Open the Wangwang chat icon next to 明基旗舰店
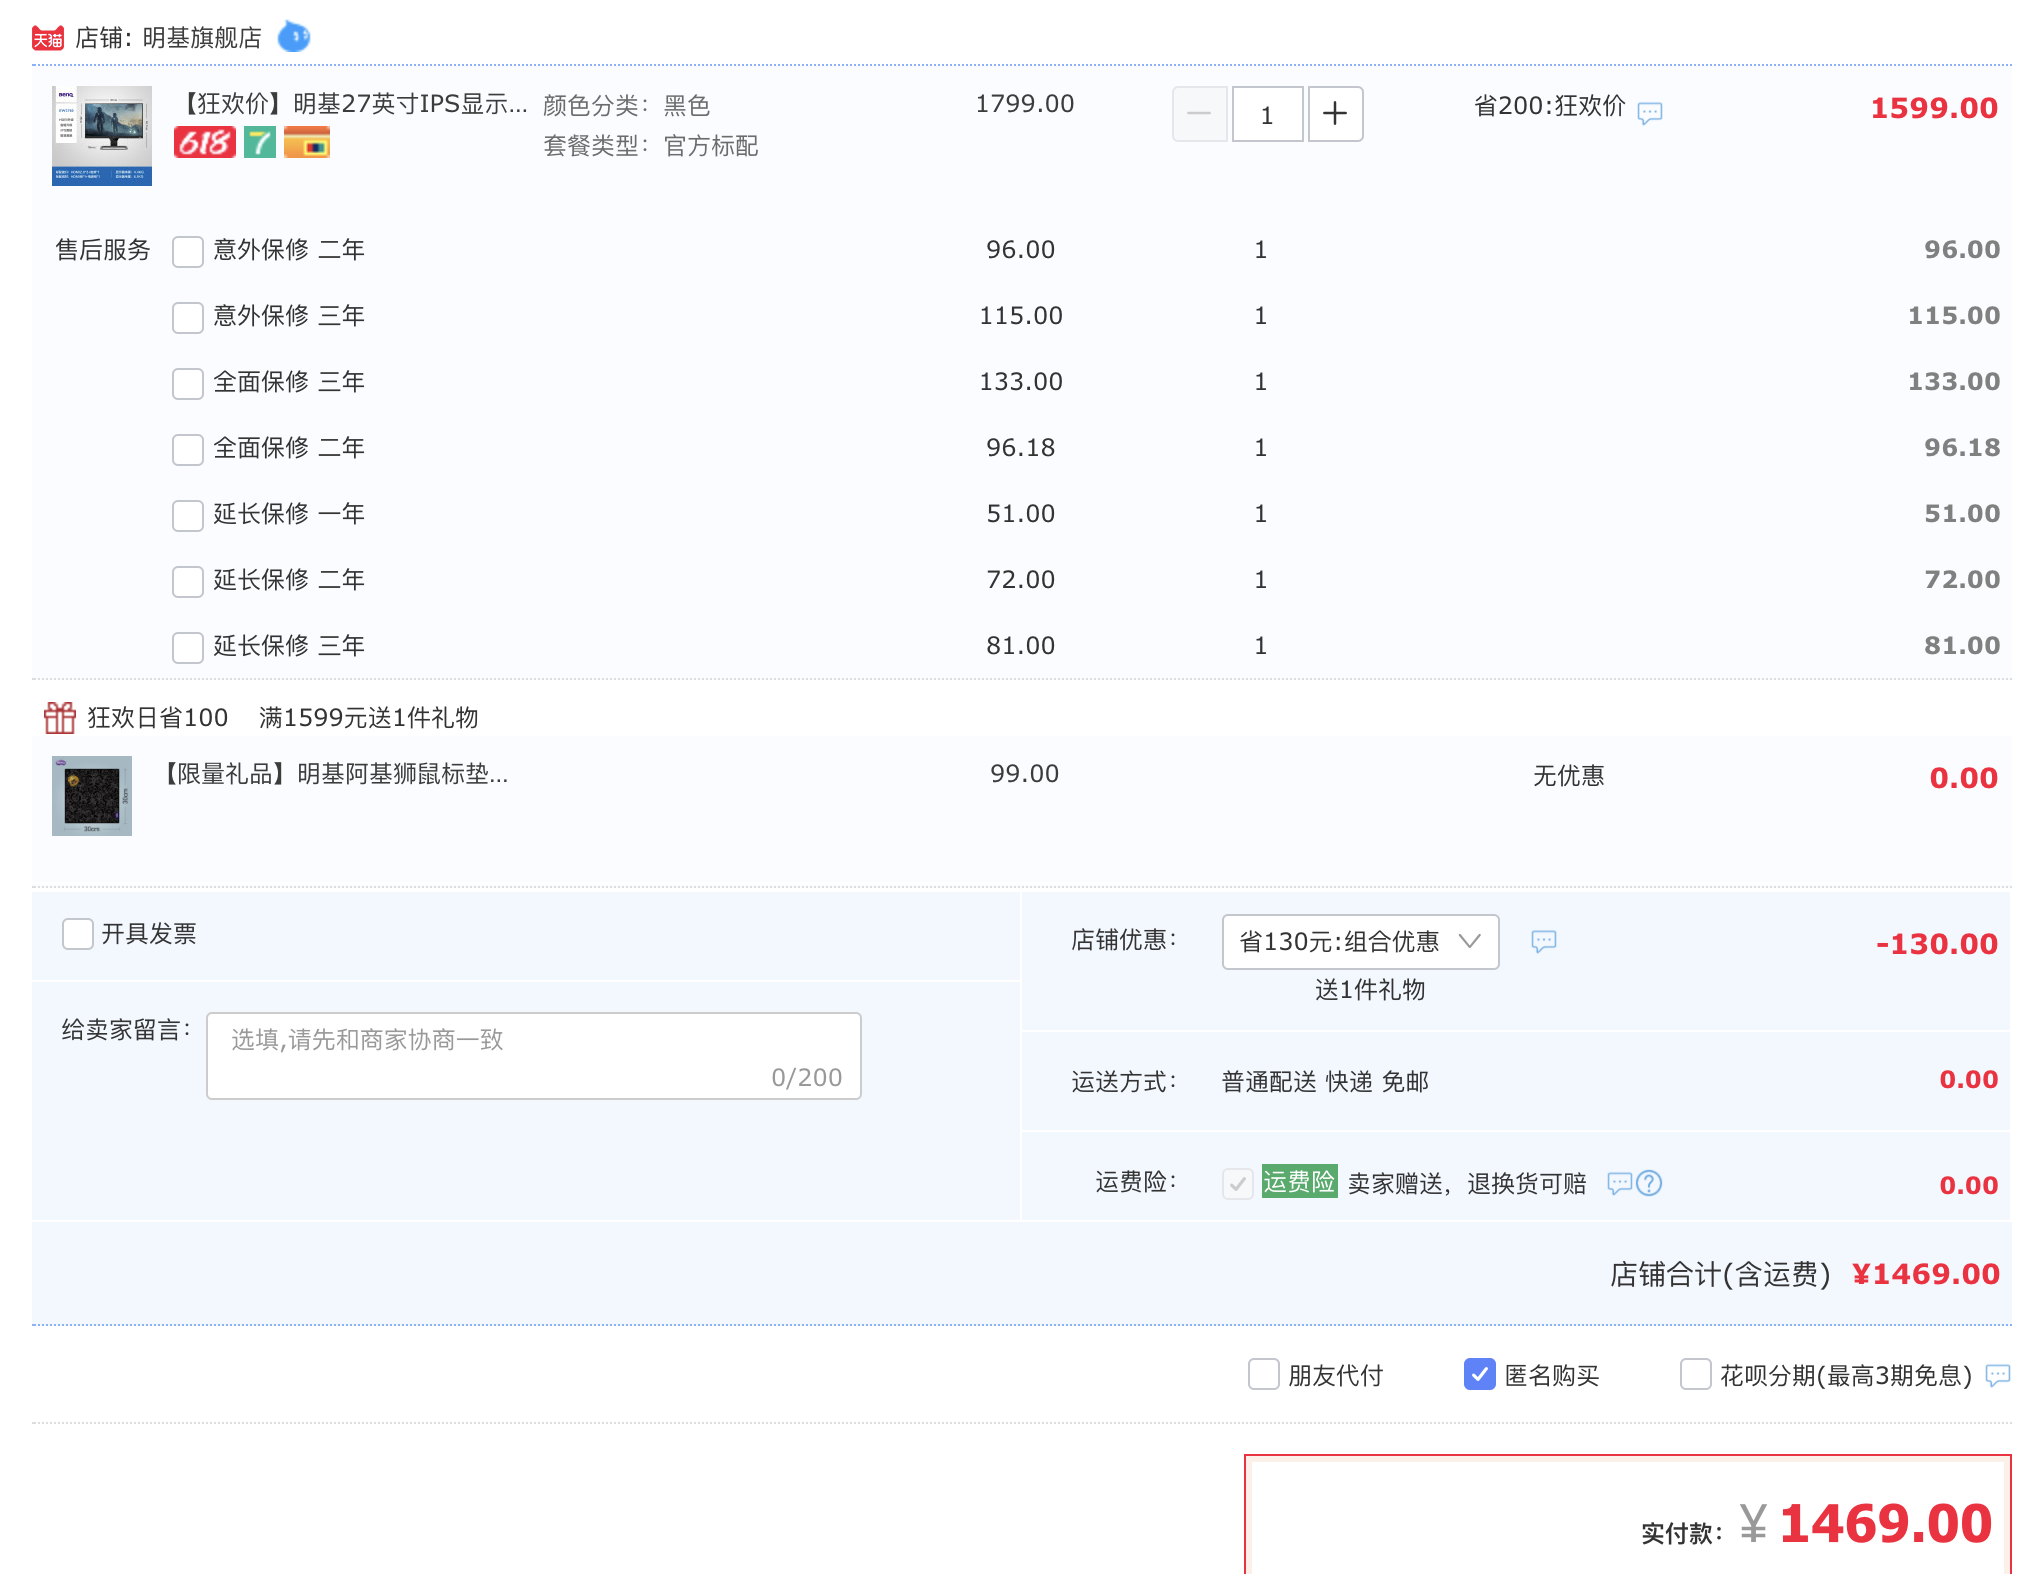The height and width of the screenshot is (1574, 2040). pyautogui.click(x=293, y=37)
